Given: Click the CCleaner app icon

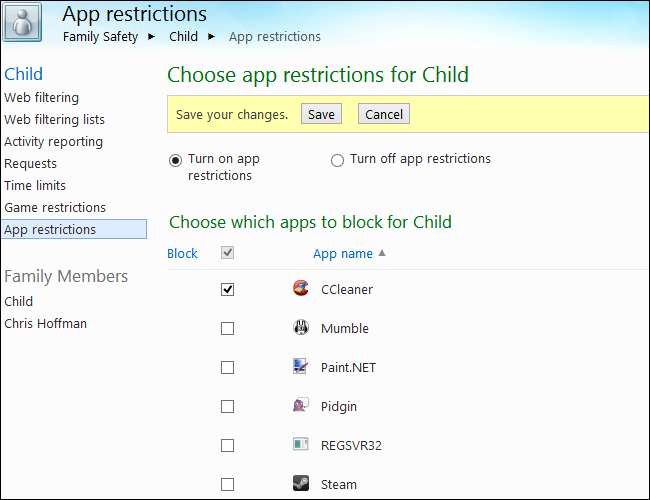Looking at the screenshot, I should (x=300, y=289).
